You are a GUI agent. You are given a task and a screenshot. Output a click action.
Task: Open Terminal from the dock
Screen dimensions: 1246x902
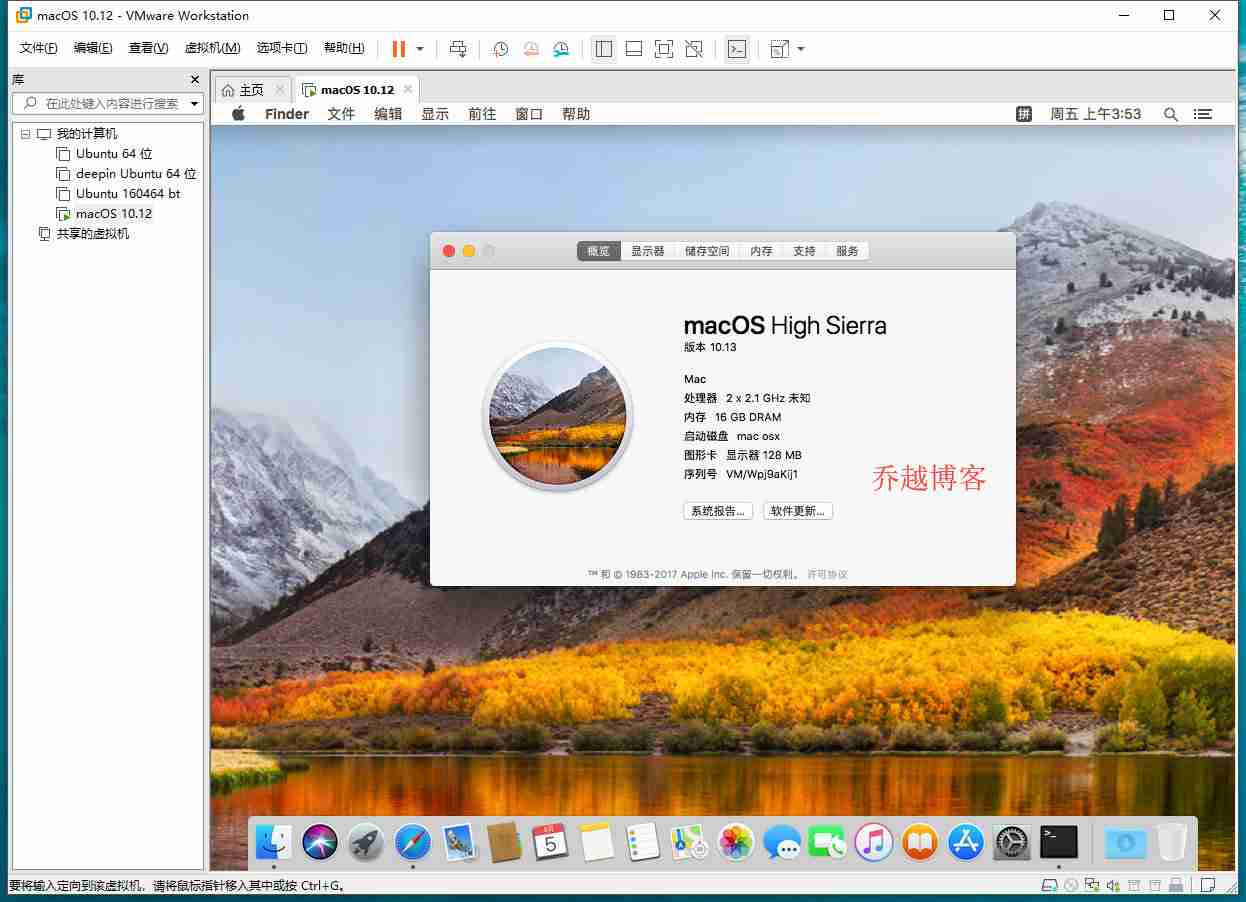[1059, 843]
